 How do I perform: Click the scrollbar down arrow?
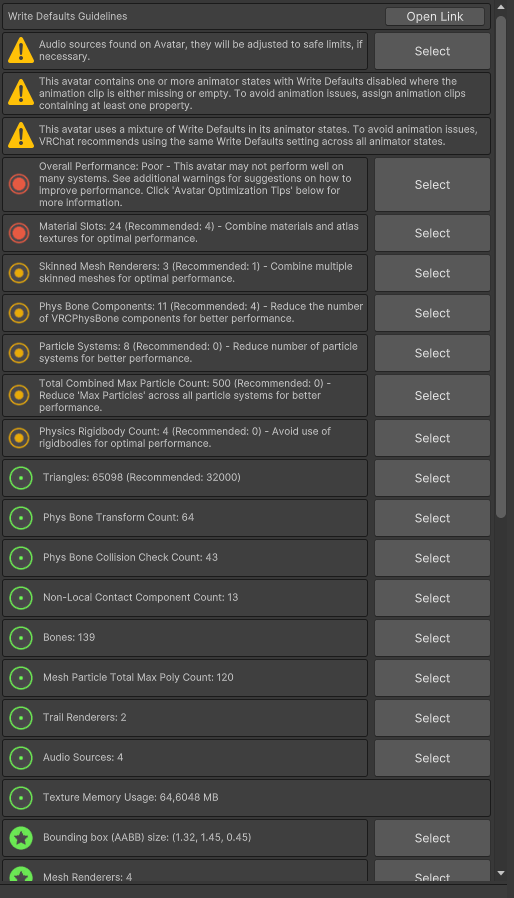click(x=501, y=873)
